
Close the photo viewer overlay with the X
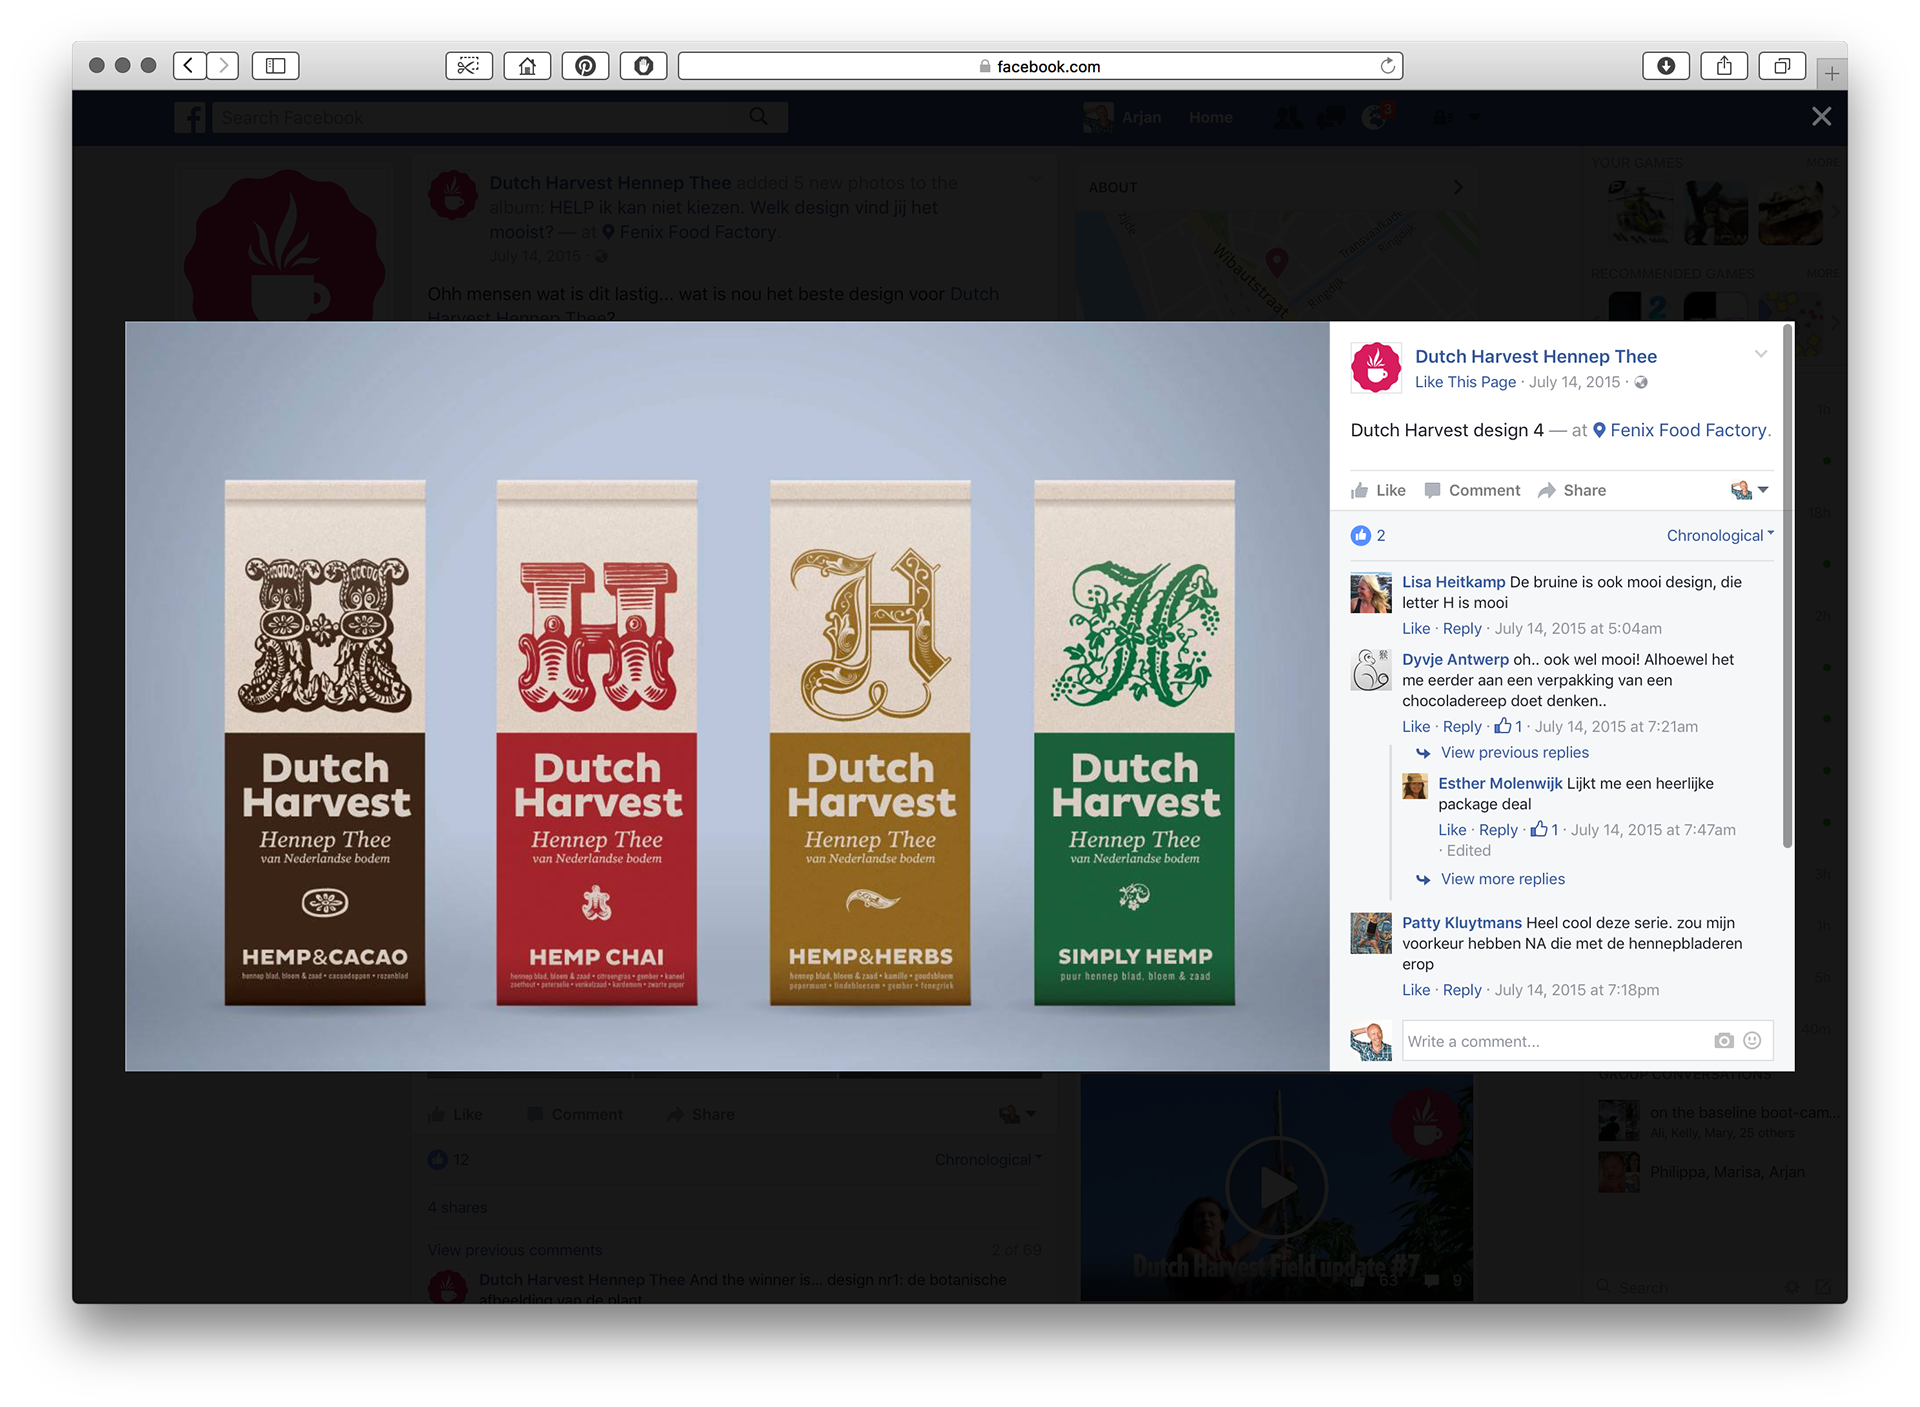click(x=1821, y=117)
